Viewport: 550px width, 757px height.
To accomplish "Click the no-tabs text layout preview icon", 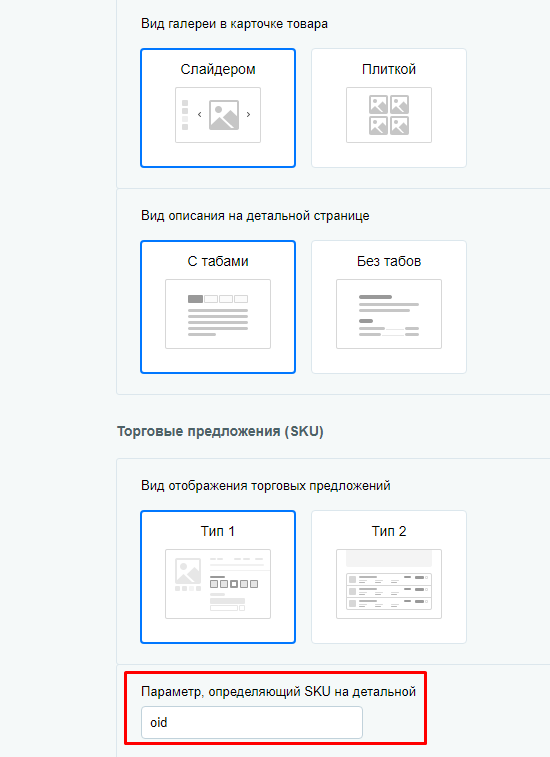I will pyautogui.click(x=389, y=314).
